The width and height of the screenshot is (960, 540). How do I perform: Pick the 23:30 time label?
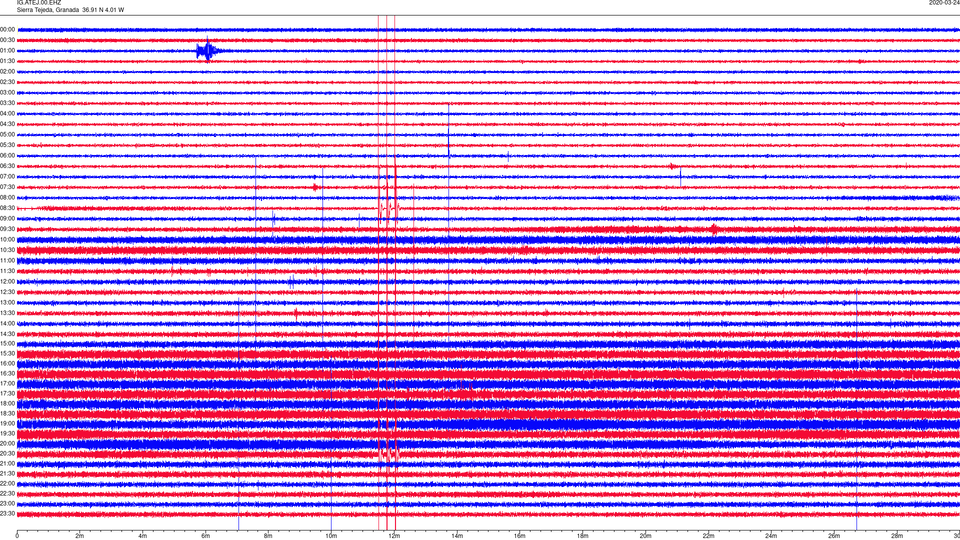tap(8, 514)
